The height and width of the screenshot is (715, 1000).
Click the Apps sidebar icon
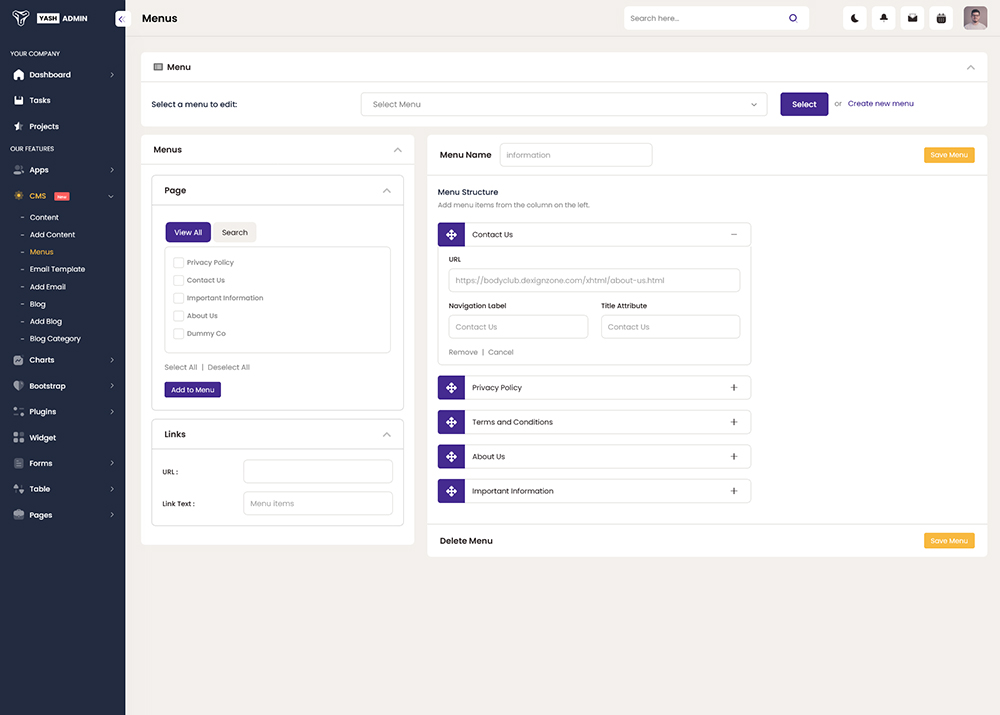pyautogui.click(x=18, y=170)
